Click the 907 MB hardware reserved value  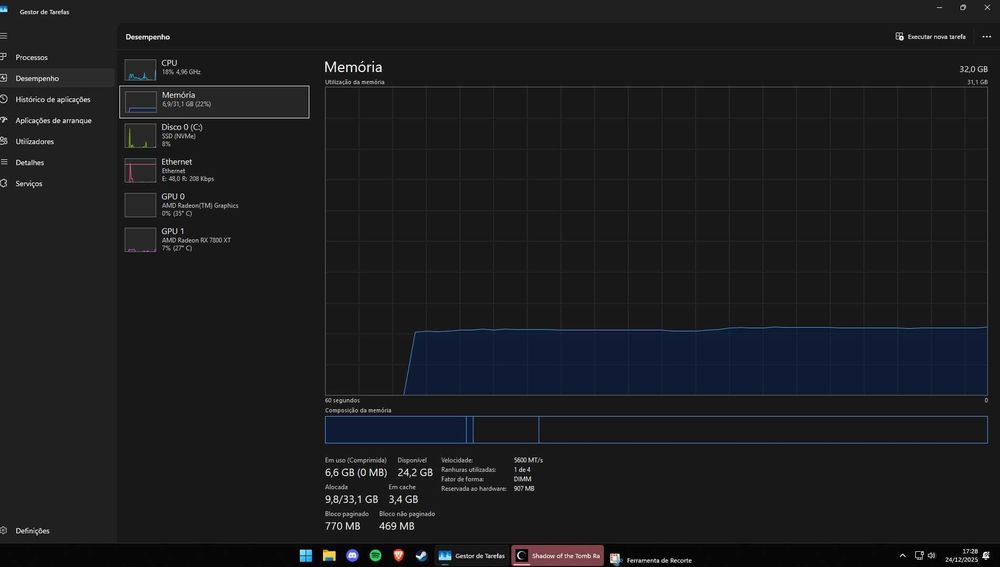coord(524,489)
